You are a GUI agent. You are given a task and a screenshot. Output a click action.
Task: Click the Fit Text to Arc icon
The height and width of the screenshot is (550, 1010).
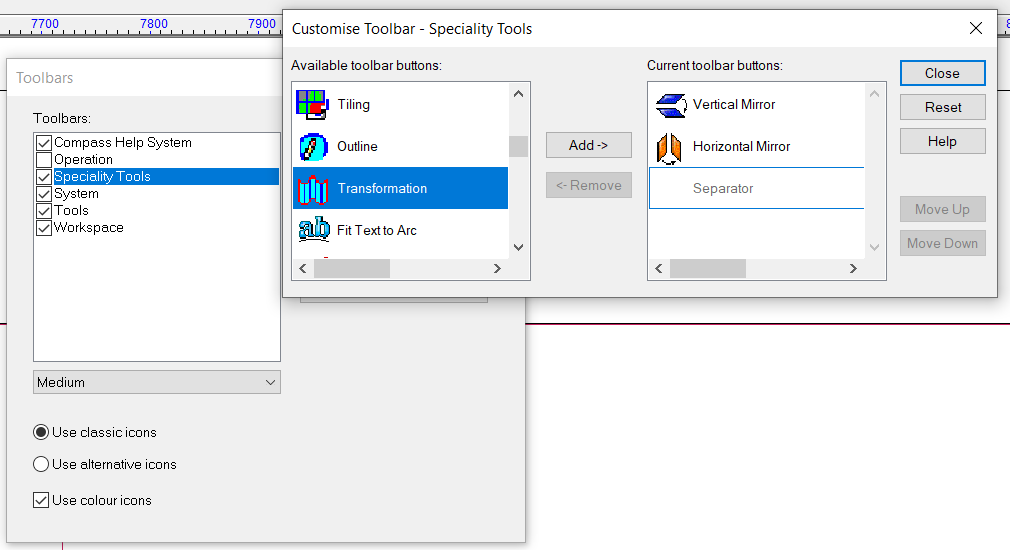(314, 230)
